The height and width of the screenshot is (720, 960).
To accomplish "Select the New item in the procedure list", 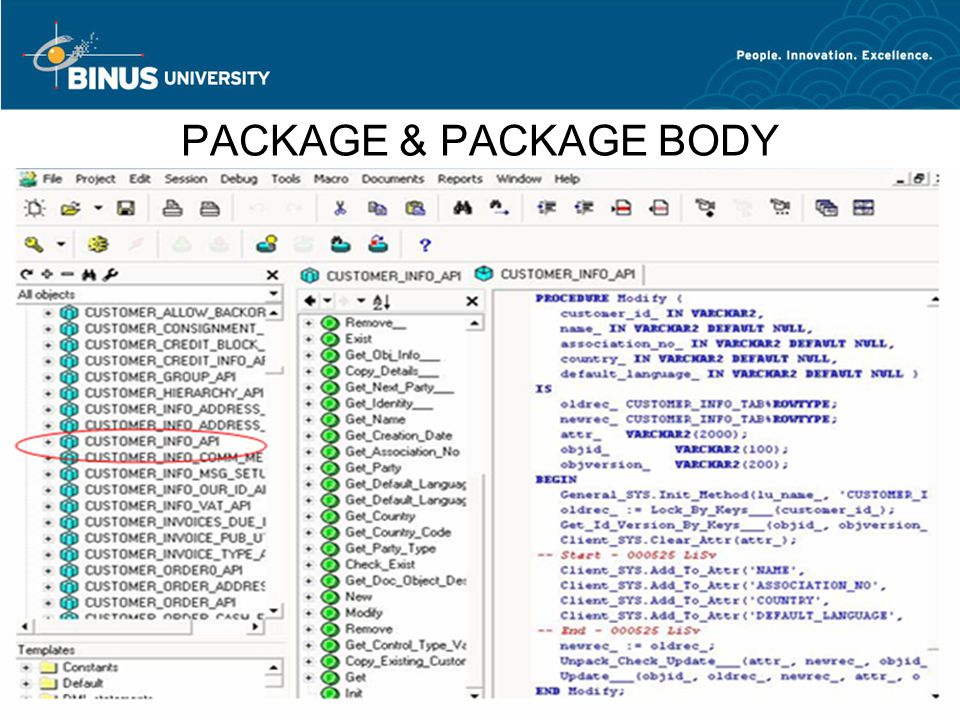I will [358, 596].
